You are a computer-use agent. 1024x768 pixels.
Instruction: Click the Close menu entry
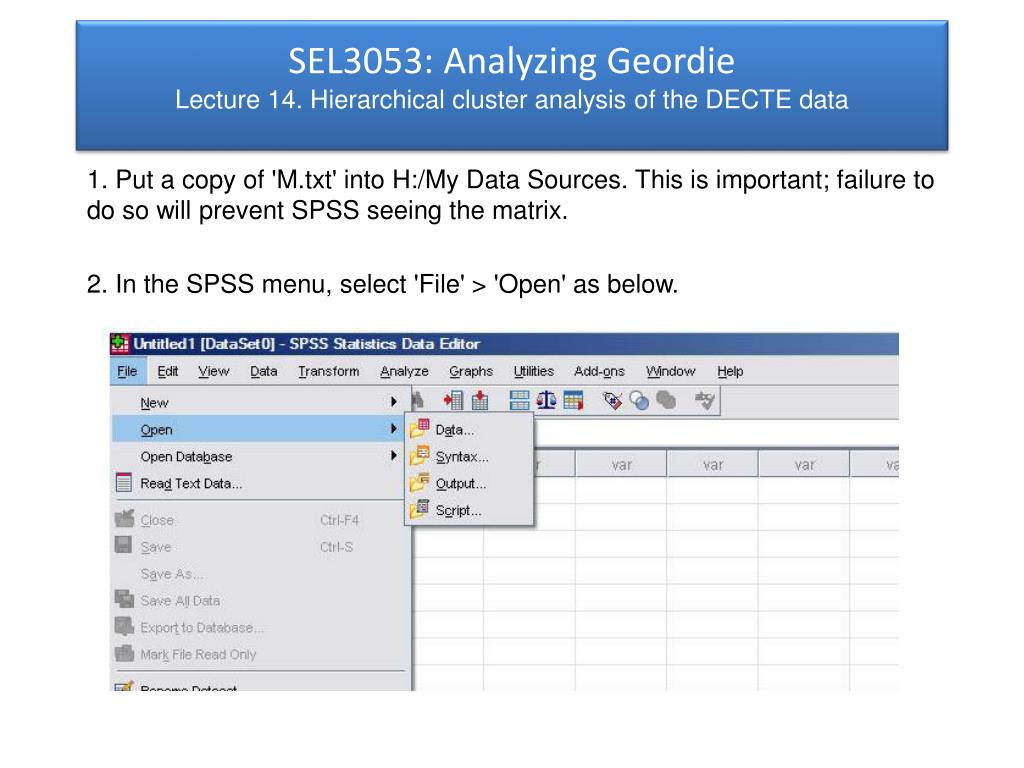(262, 520)
